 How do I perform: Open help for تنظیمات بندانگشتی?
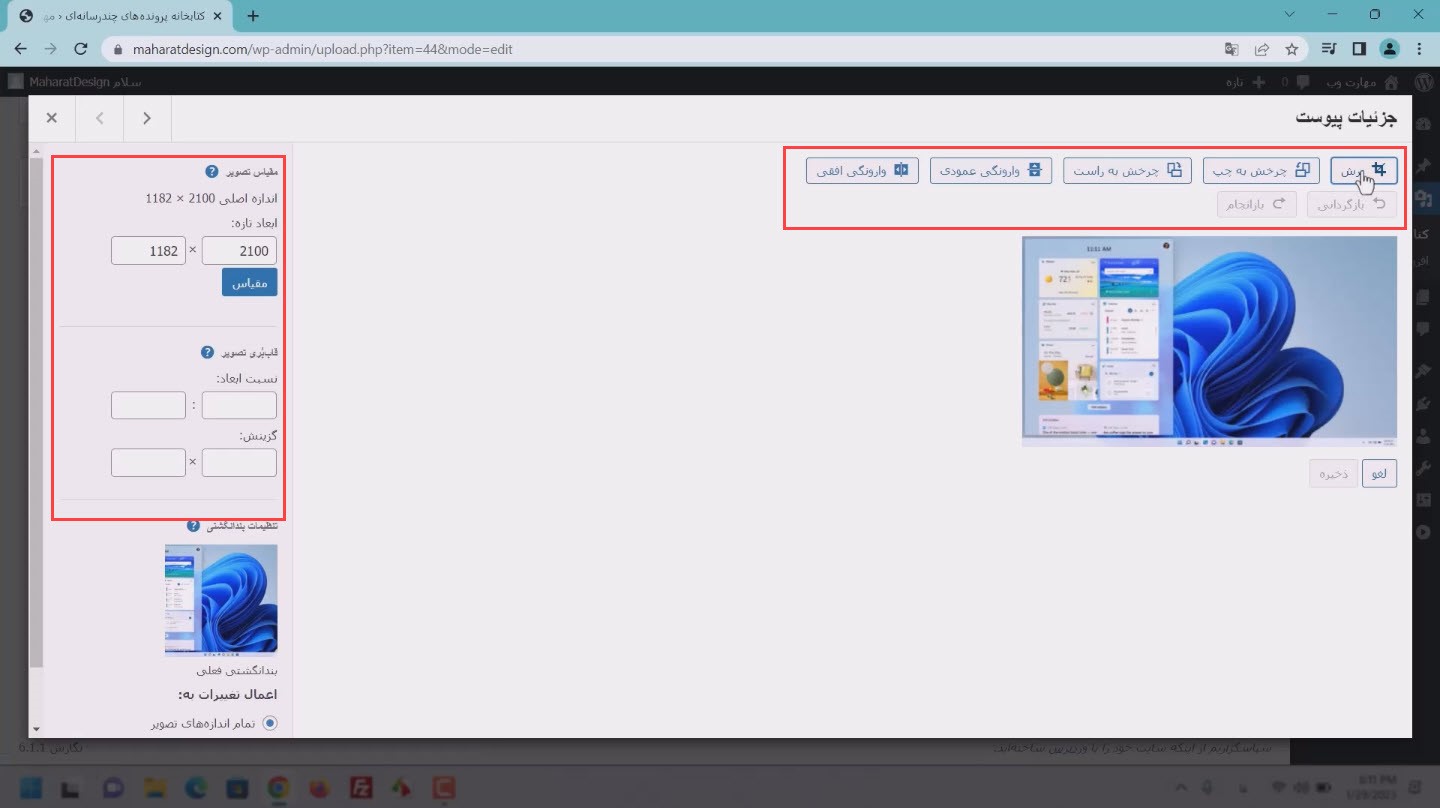[194, 525]
